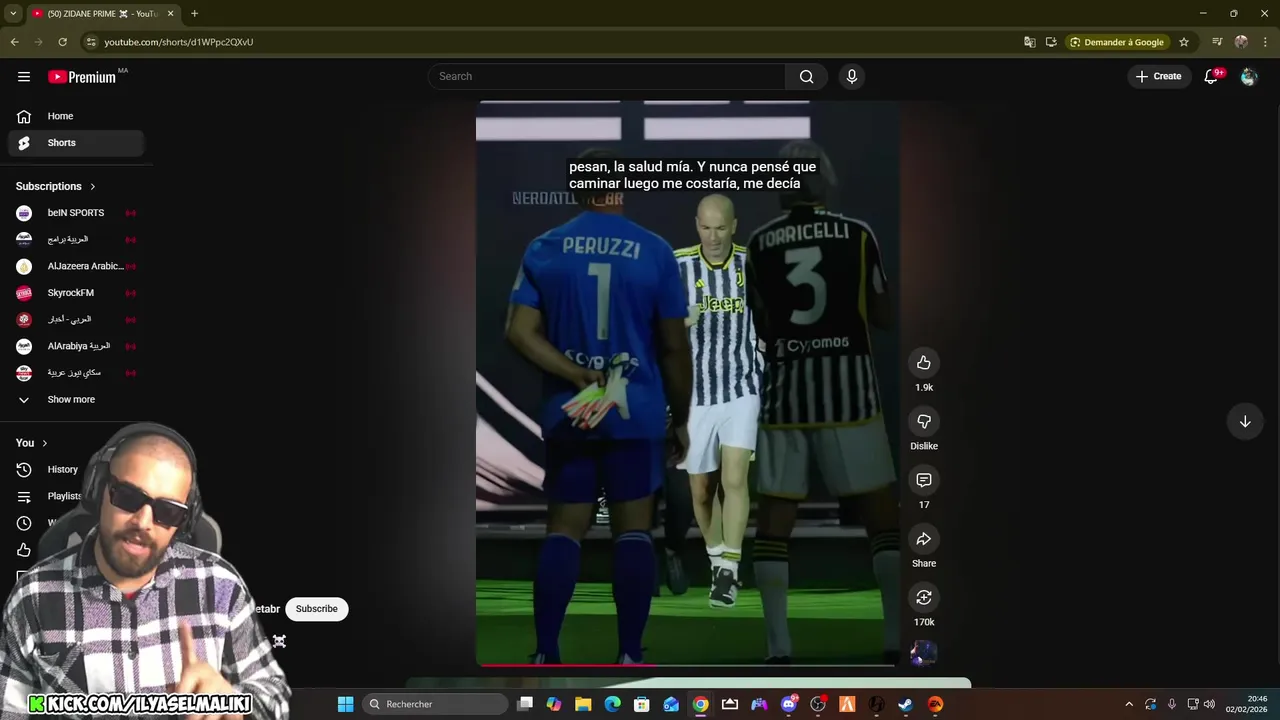The width and height of the screenshot is (1280, 720).
Task: Open the Short's sound thumbnail
Action: click(924, 653)
